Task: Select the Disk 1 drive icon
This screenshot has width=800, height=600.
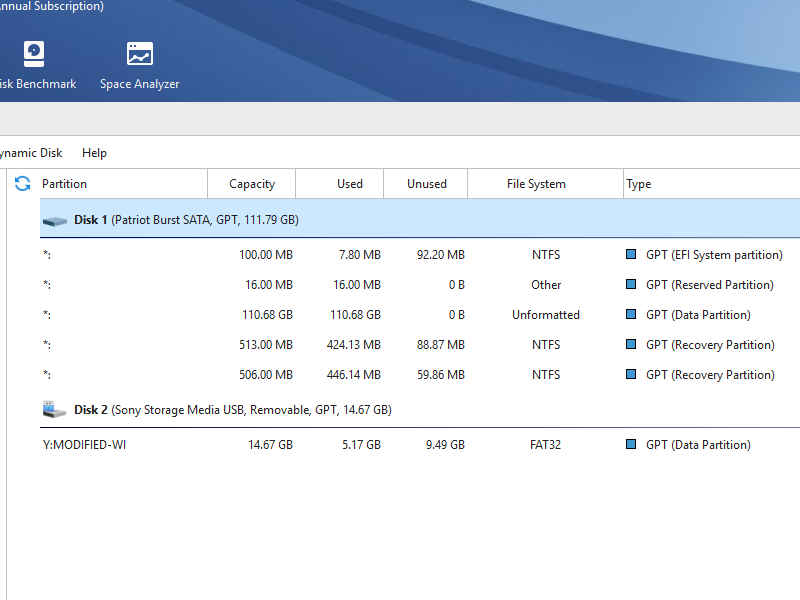Action: 54,220
